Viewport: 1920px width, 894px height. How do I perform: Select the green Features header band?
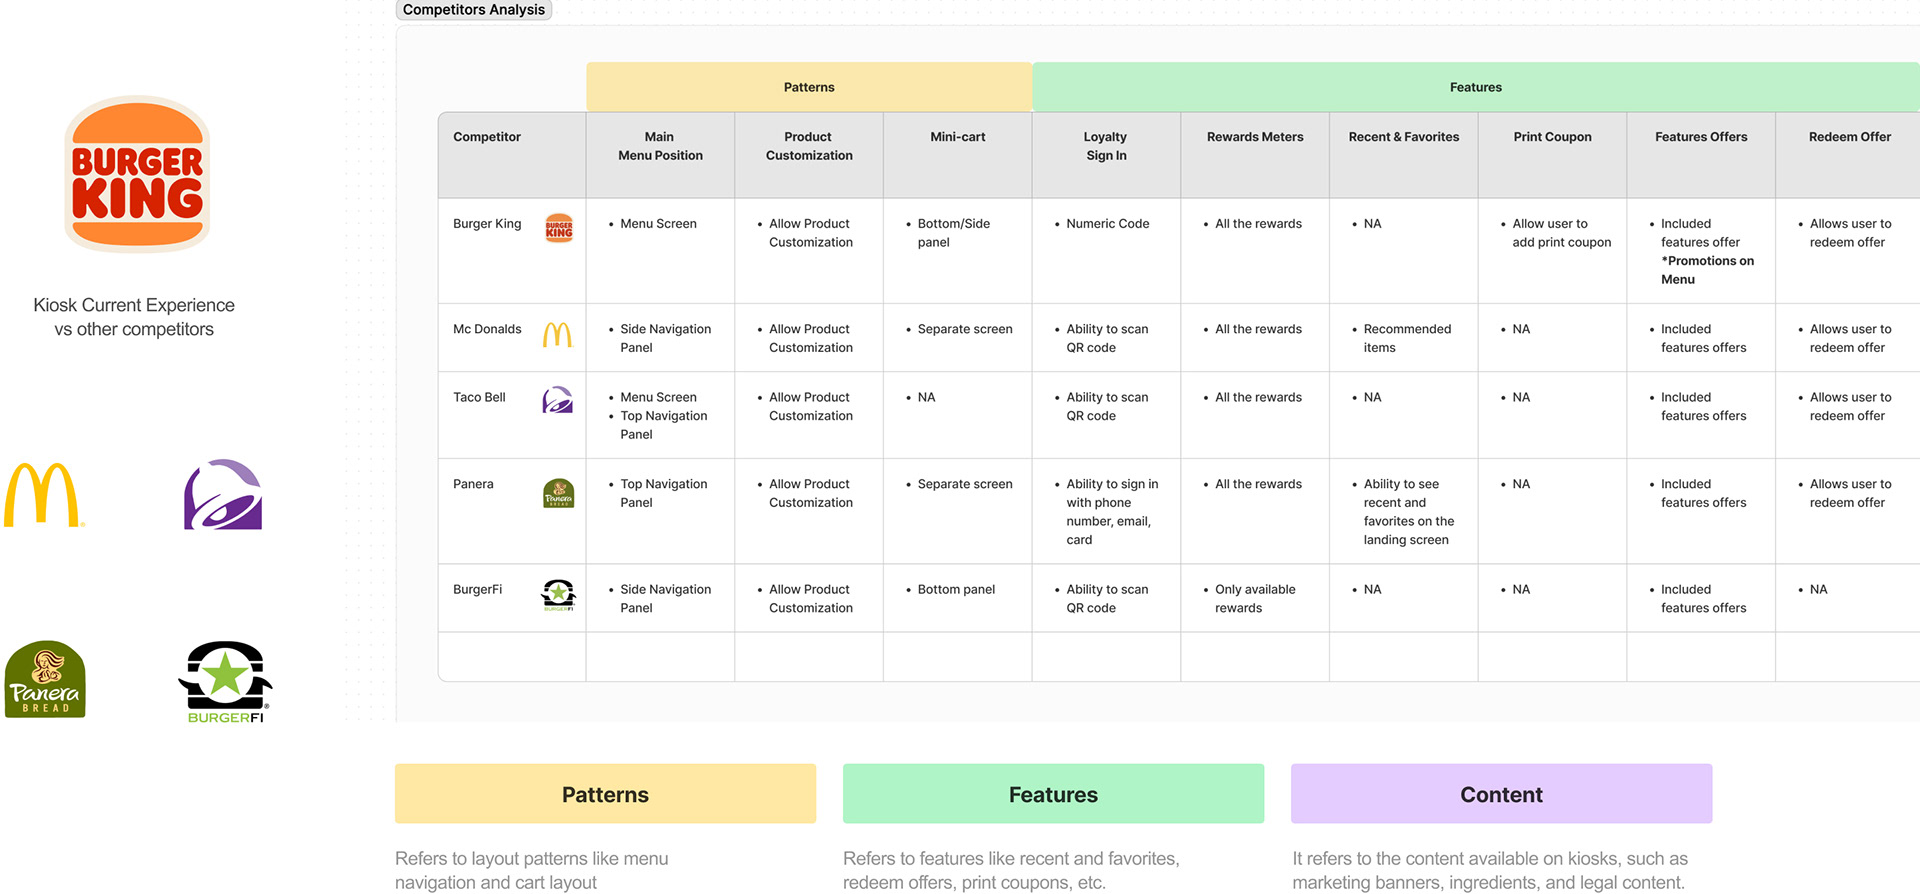tap(1475, 87)
